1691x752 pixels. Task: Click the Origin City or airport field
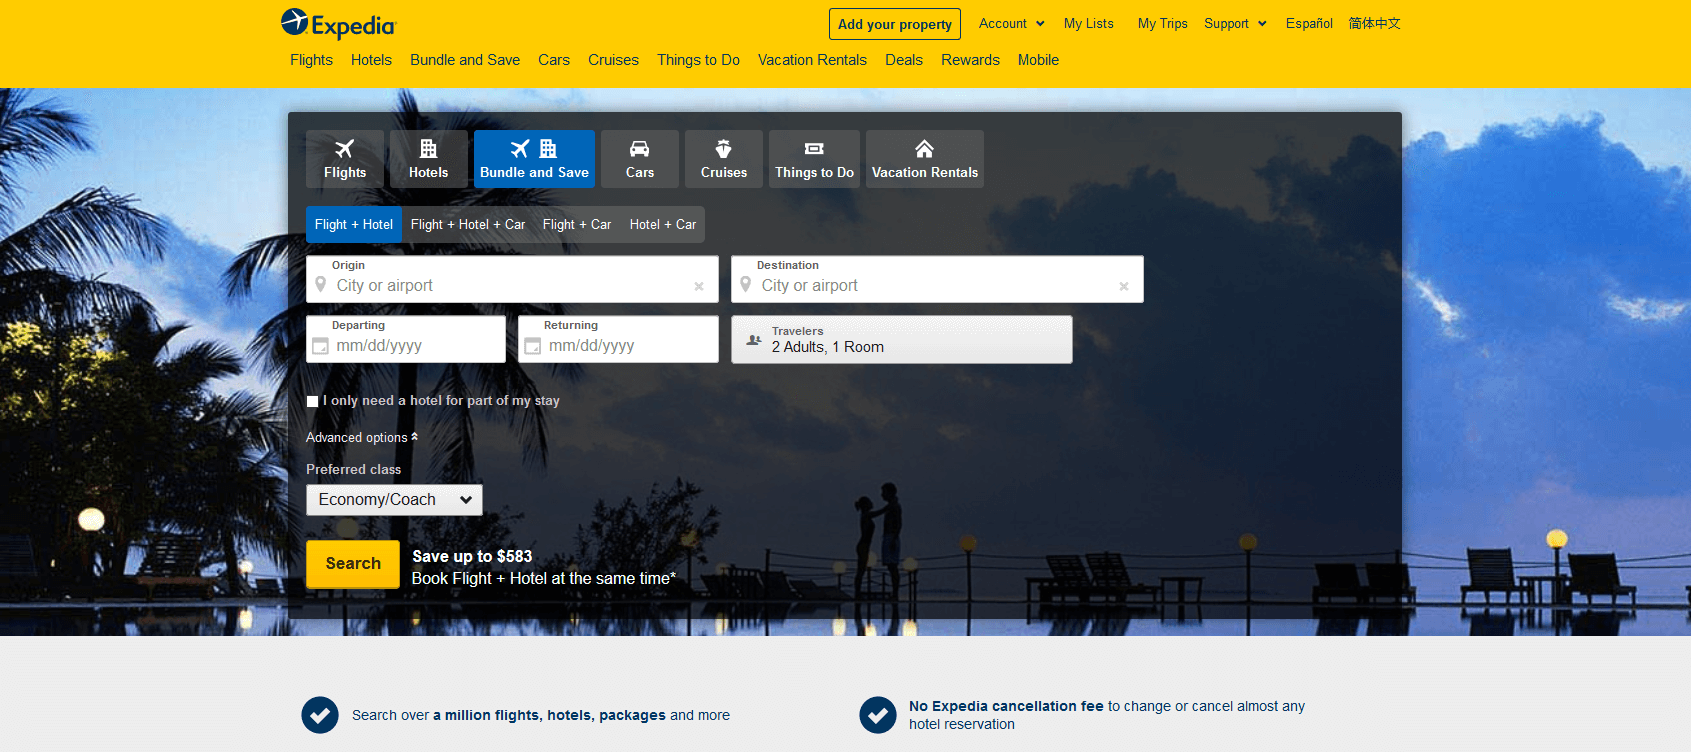512,279
